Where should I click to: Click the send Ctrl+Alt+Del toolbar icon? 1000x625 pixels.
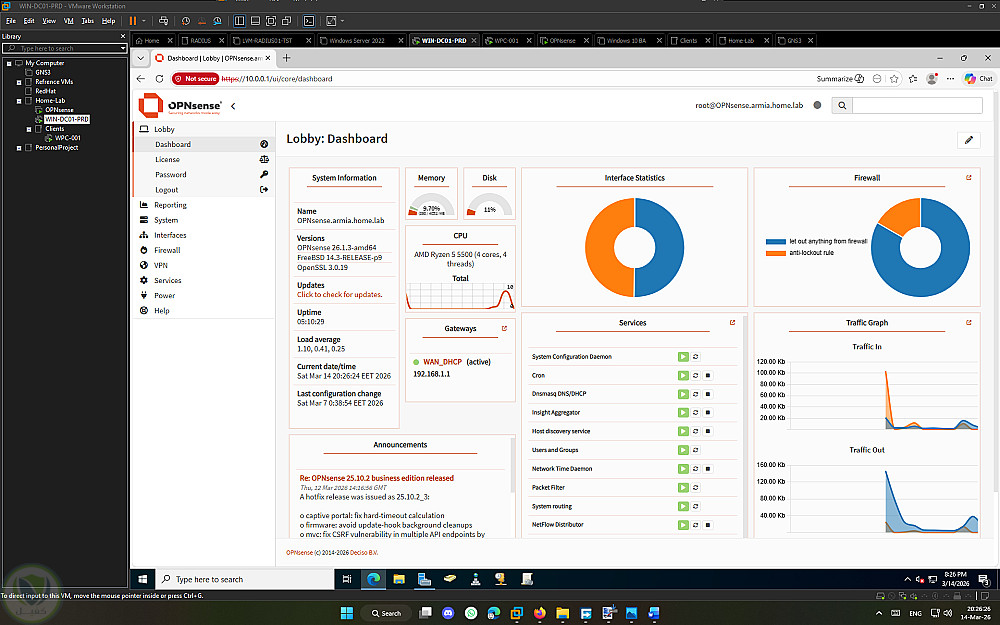[x=163, y=21]
